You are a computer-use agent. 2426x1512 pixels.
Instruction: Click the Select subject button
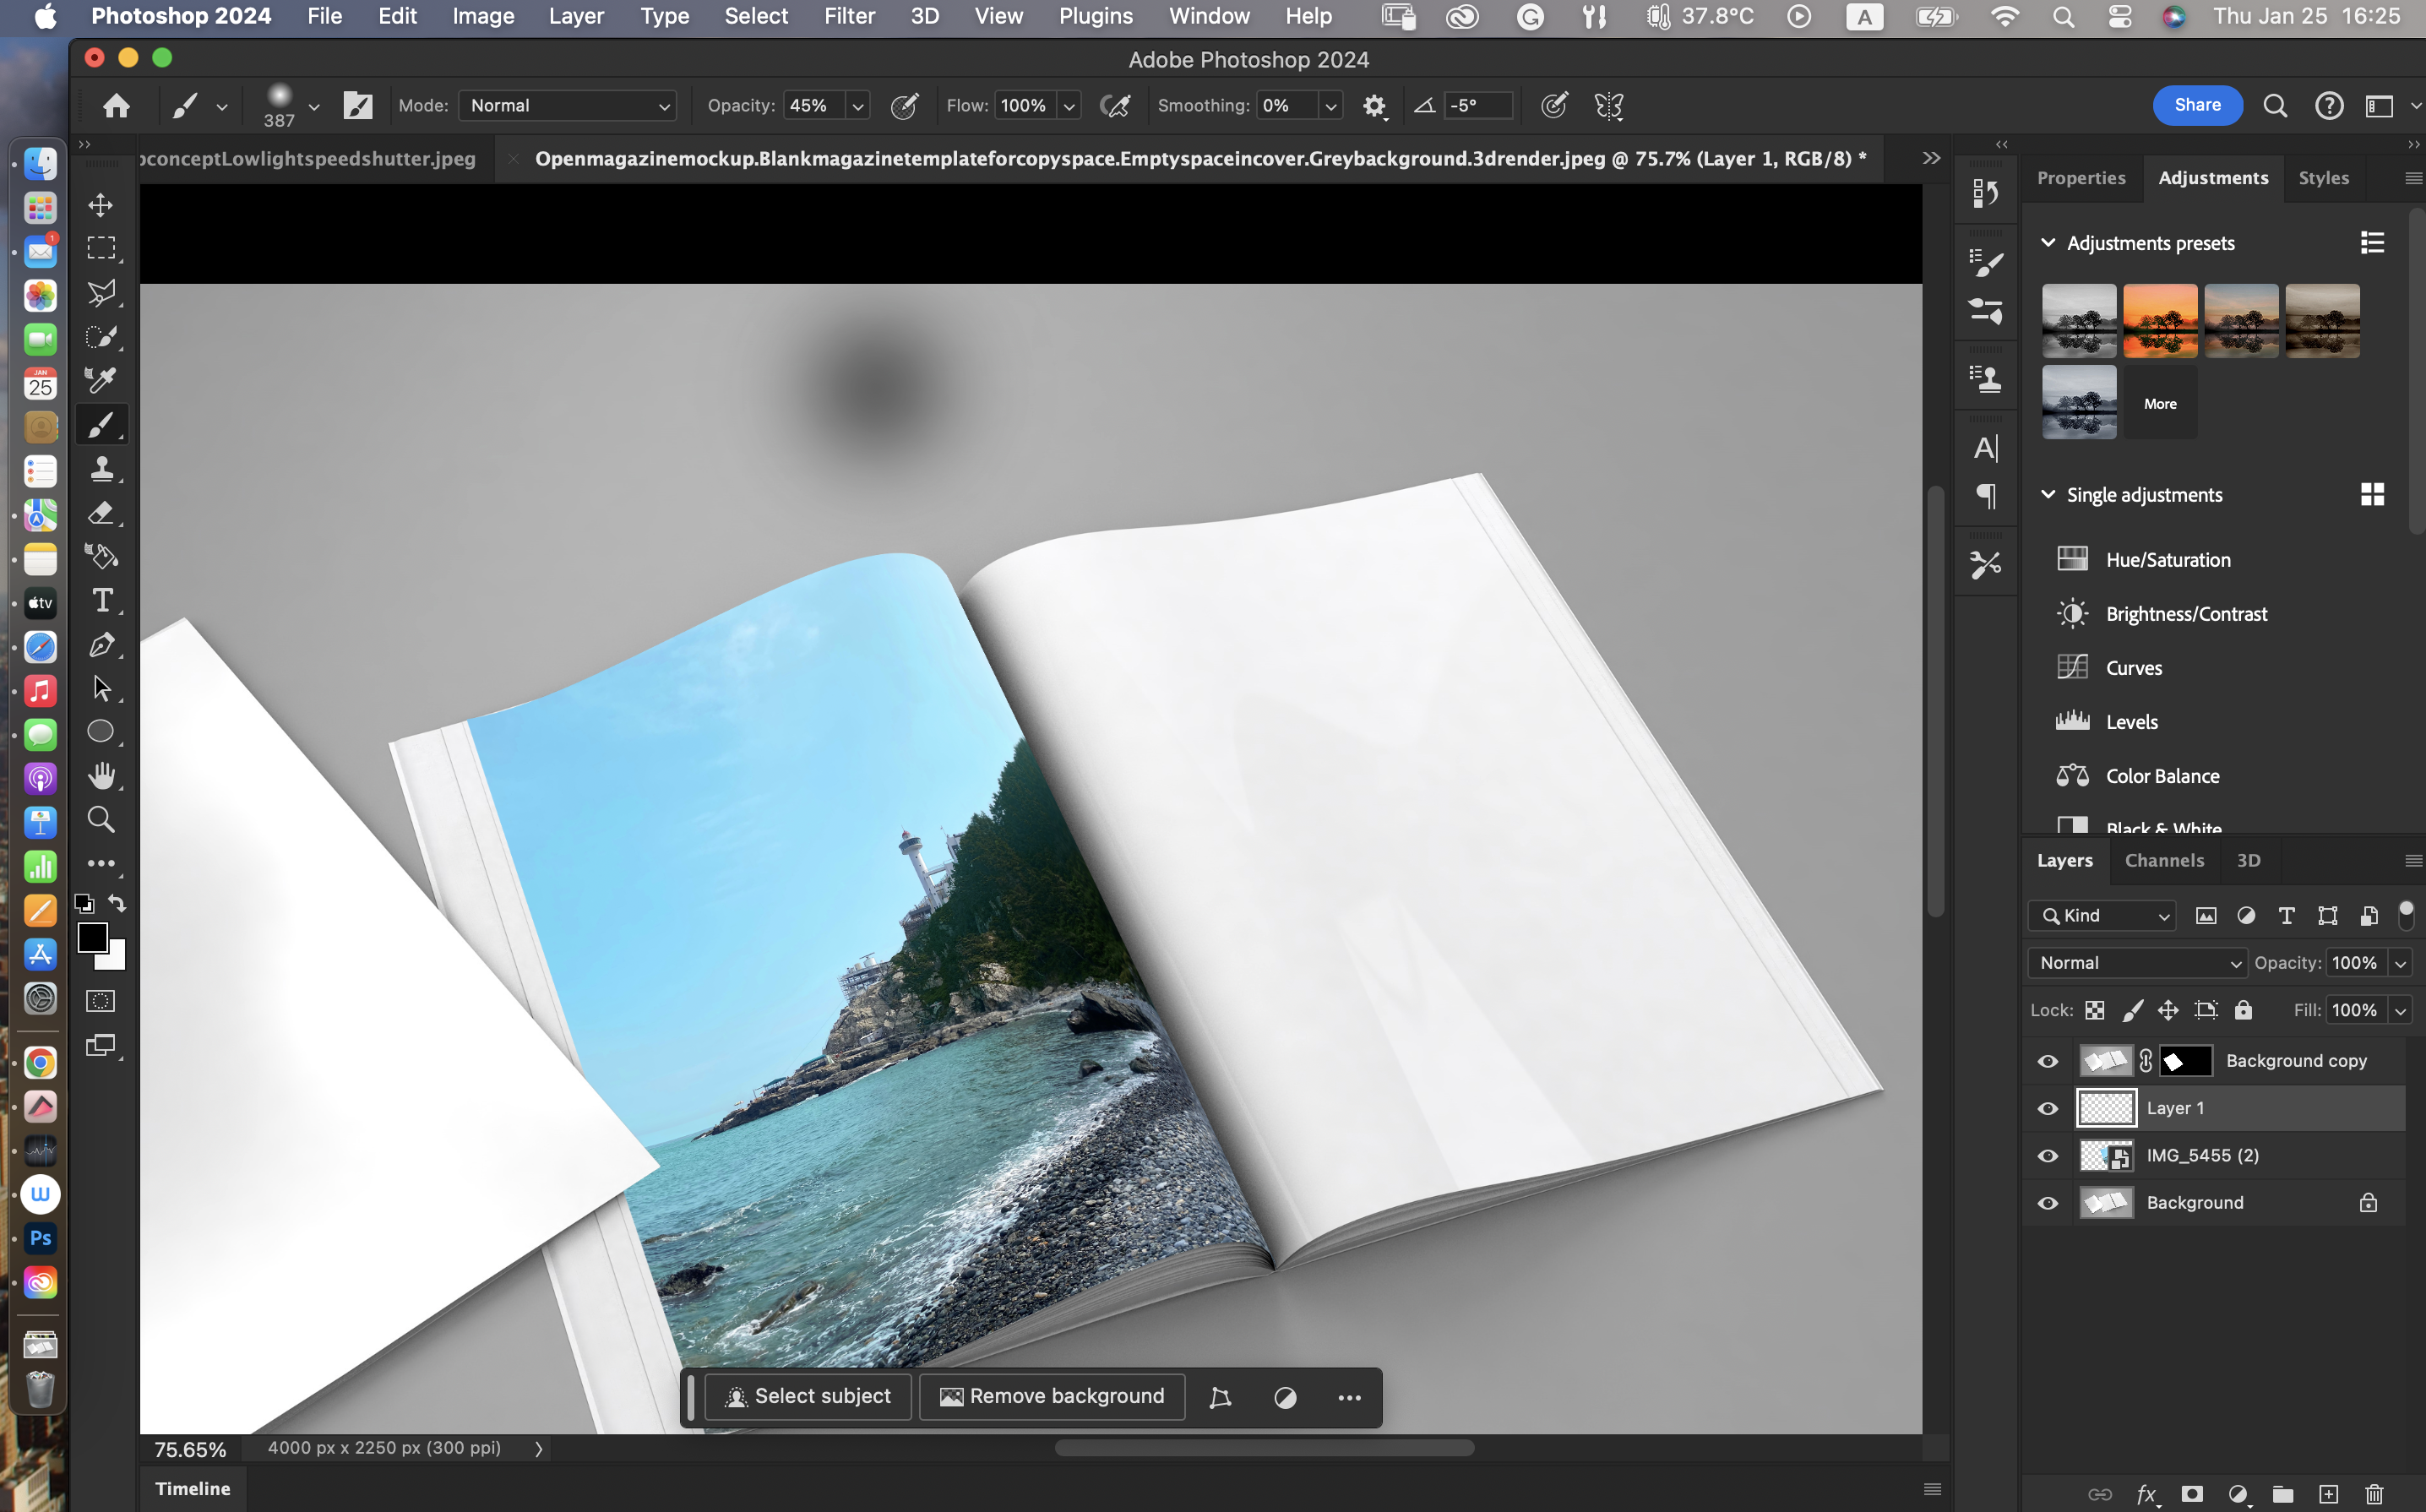(808, 1396)
